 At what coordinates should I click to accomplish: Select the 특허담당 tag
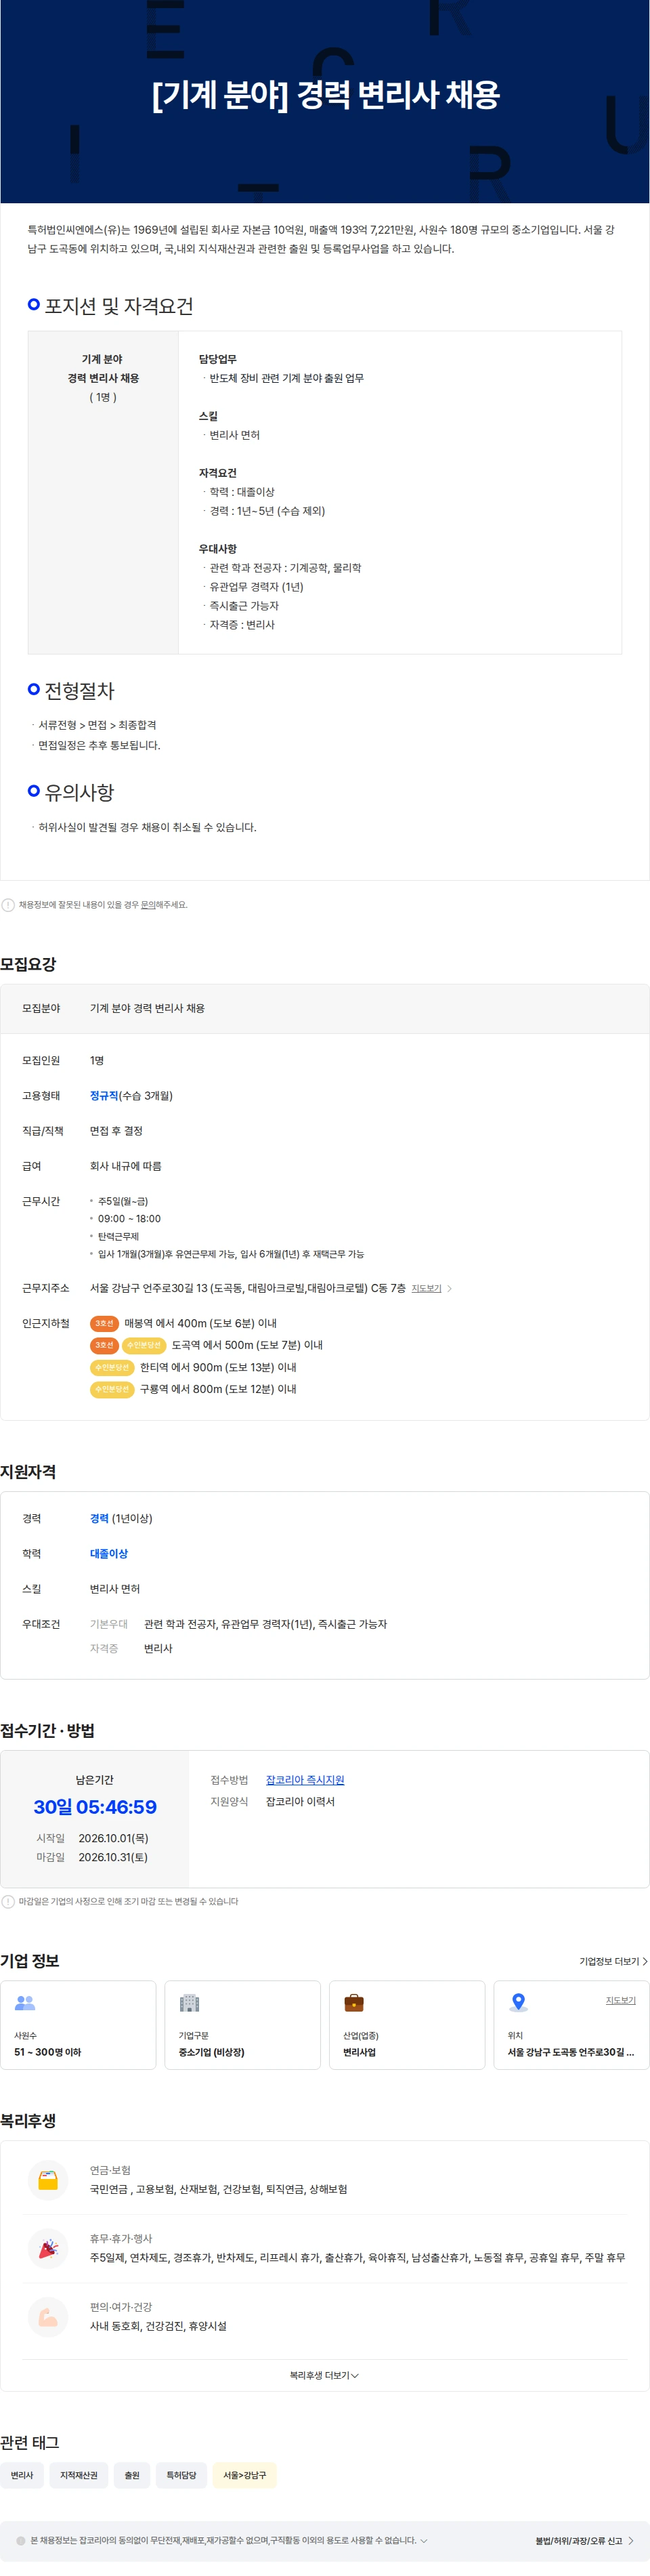point(181,2475)
